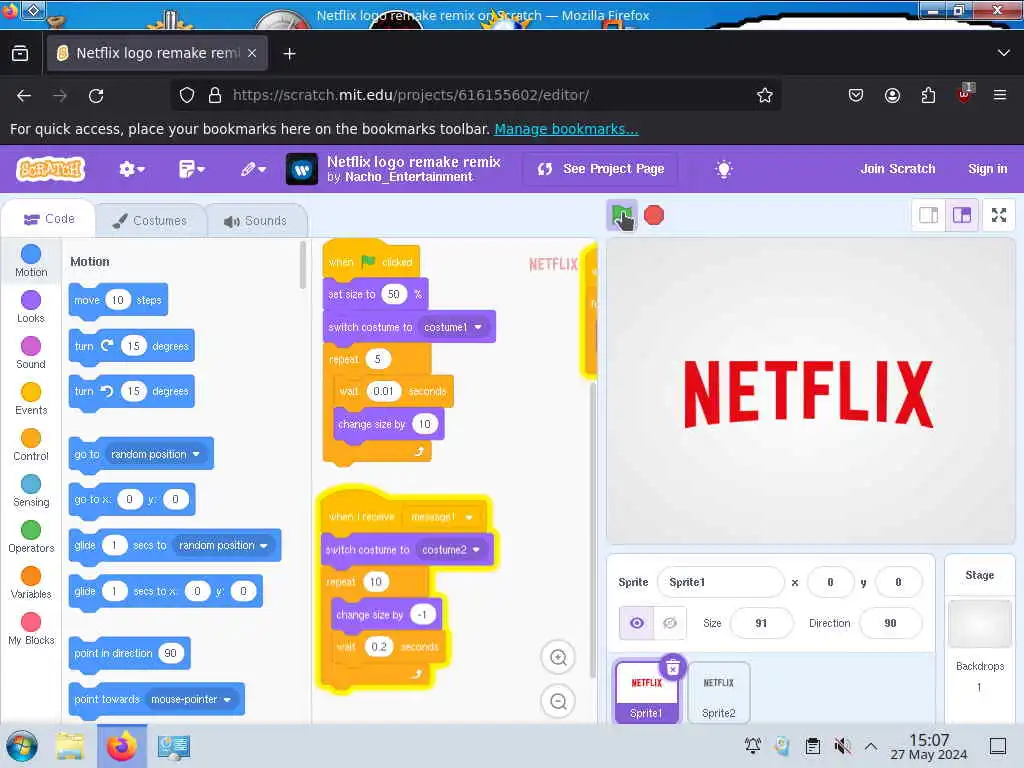Viewport: 1024px width, 768px height.
Task: Select the Control block category
Action: (31, 445)
